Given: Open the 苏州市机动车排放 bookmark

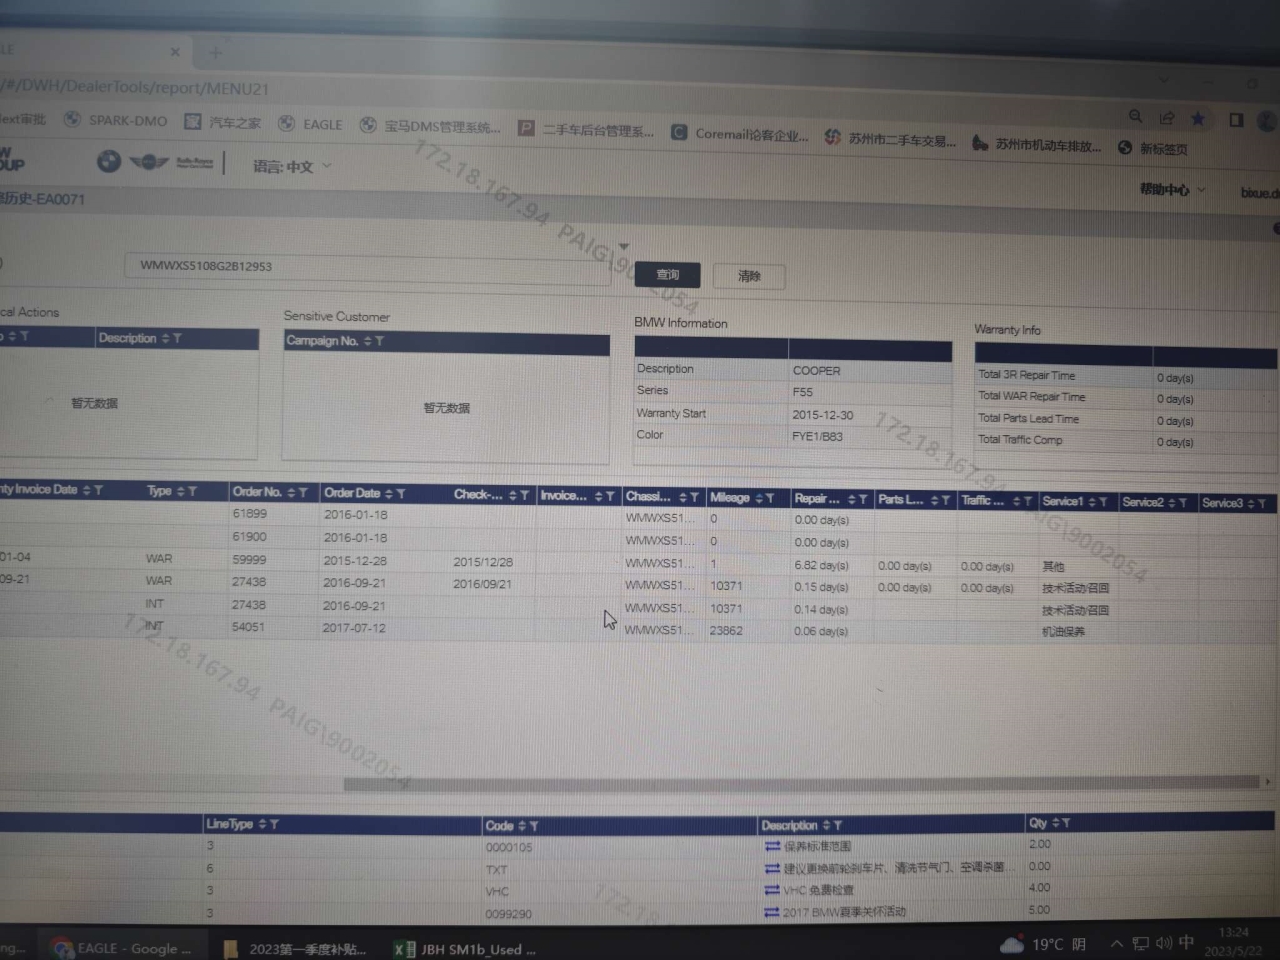Looking at the screenshot, I should [x=1037, y=145].
